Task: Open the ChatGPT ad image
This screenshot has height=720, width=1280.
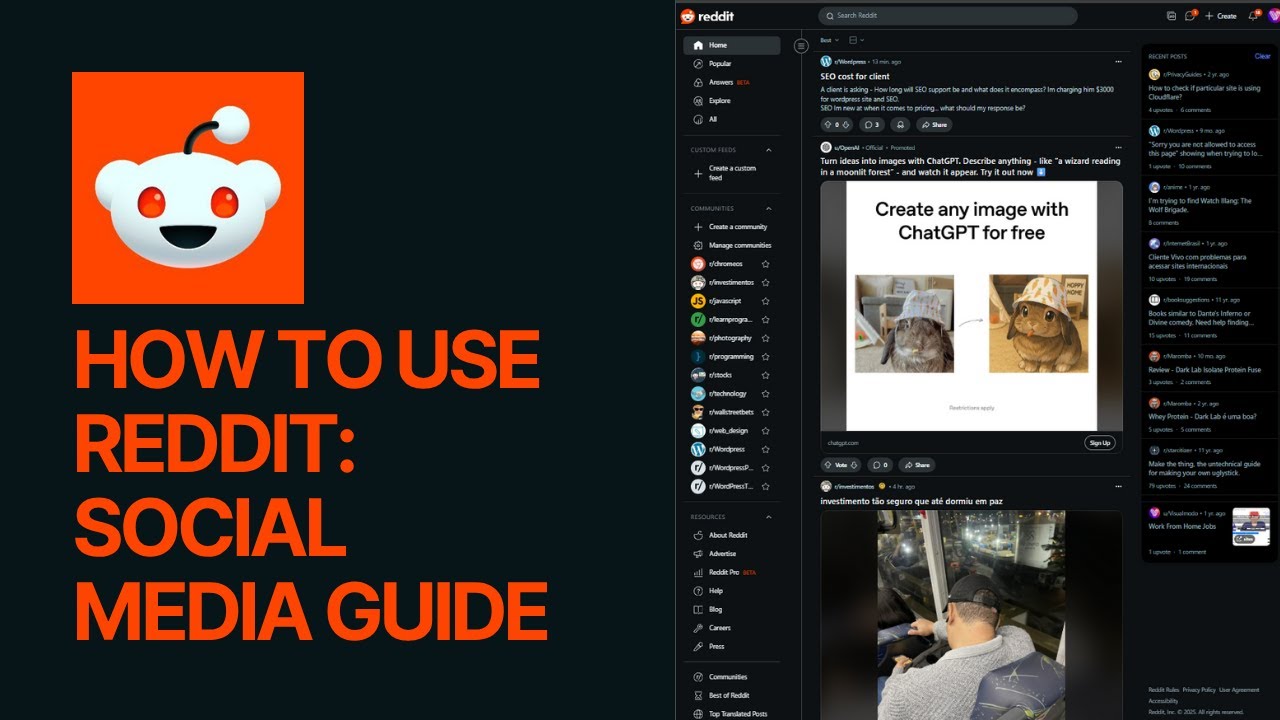Action: coord(971,306)
